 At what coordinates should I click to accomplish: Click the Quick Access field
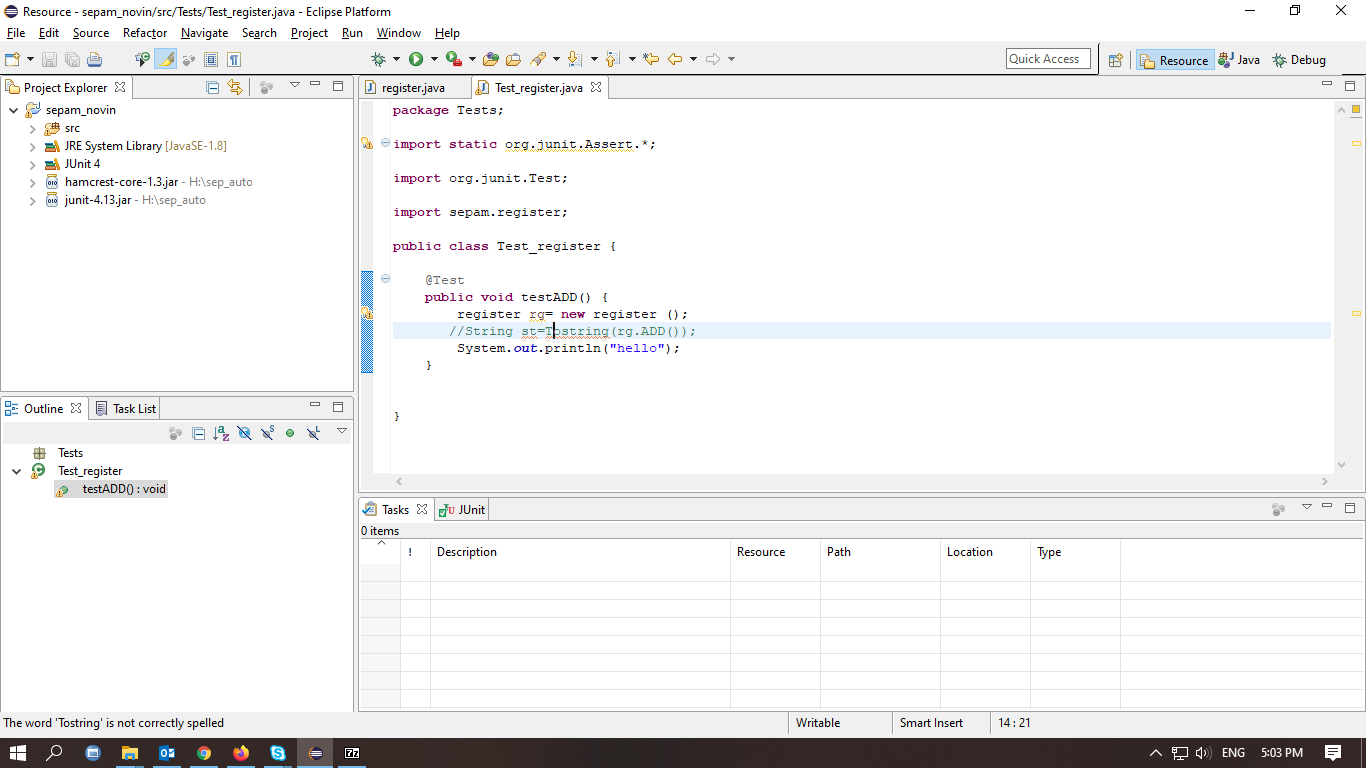point(1047,58)
